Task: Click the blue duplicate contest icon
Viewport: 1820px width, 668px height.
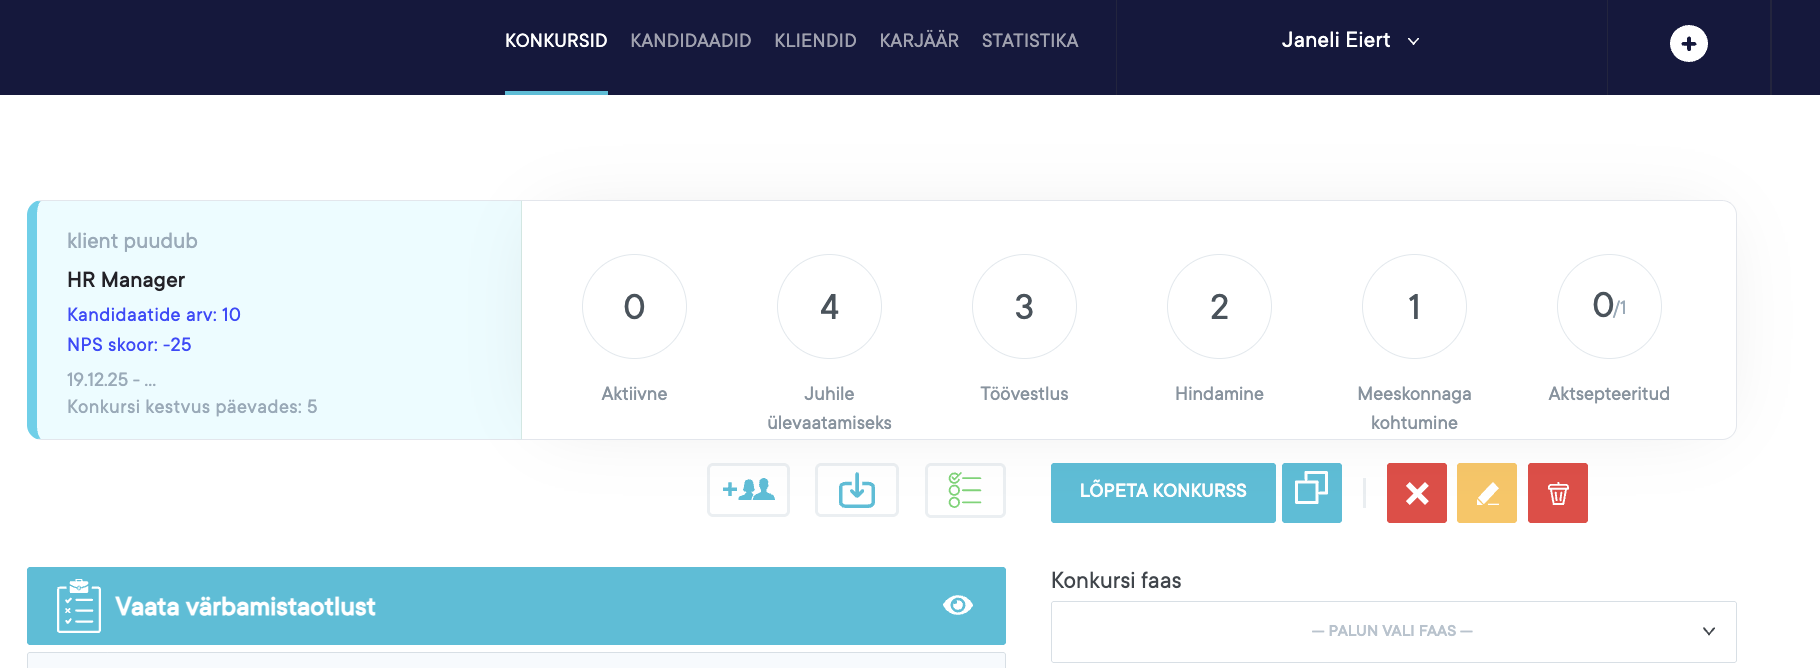Action: click(1311, 492)
